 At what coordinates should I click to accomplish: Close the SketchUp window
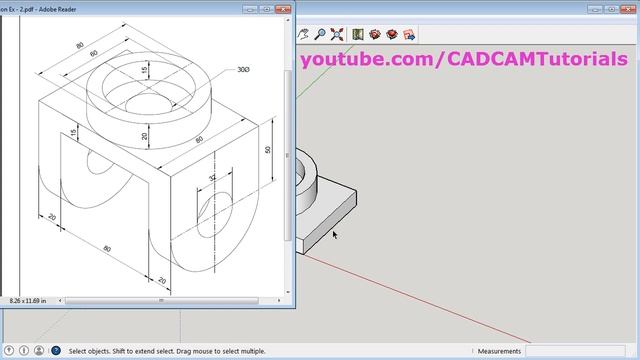628,9
